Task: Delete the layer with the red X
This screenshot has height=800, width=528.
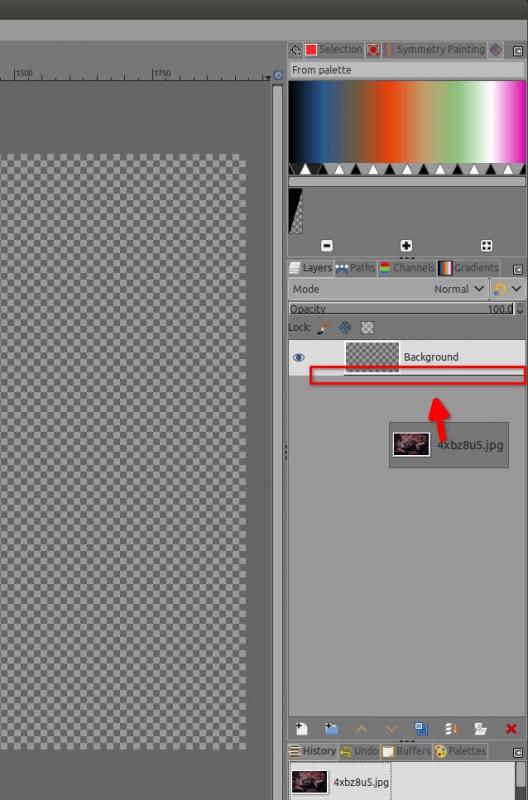Action: [511, 729]
